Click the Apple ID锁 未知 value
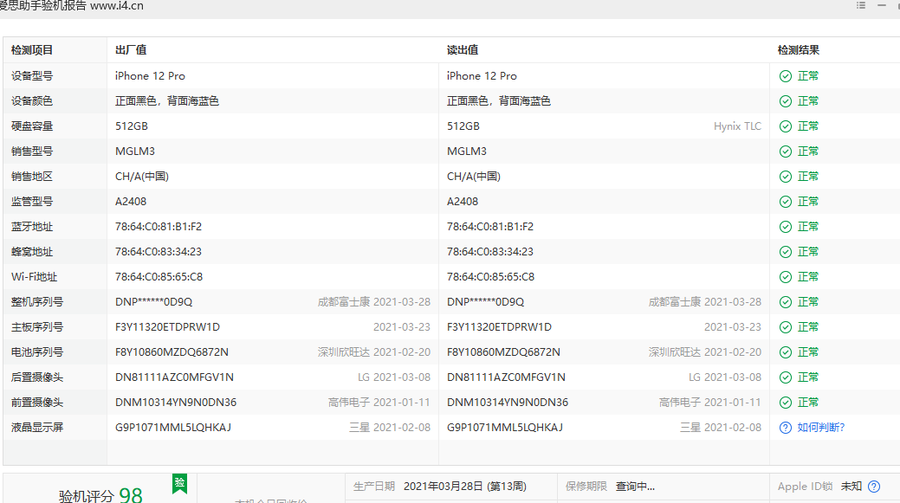This screenshot has width=900, height=503. 851,486
